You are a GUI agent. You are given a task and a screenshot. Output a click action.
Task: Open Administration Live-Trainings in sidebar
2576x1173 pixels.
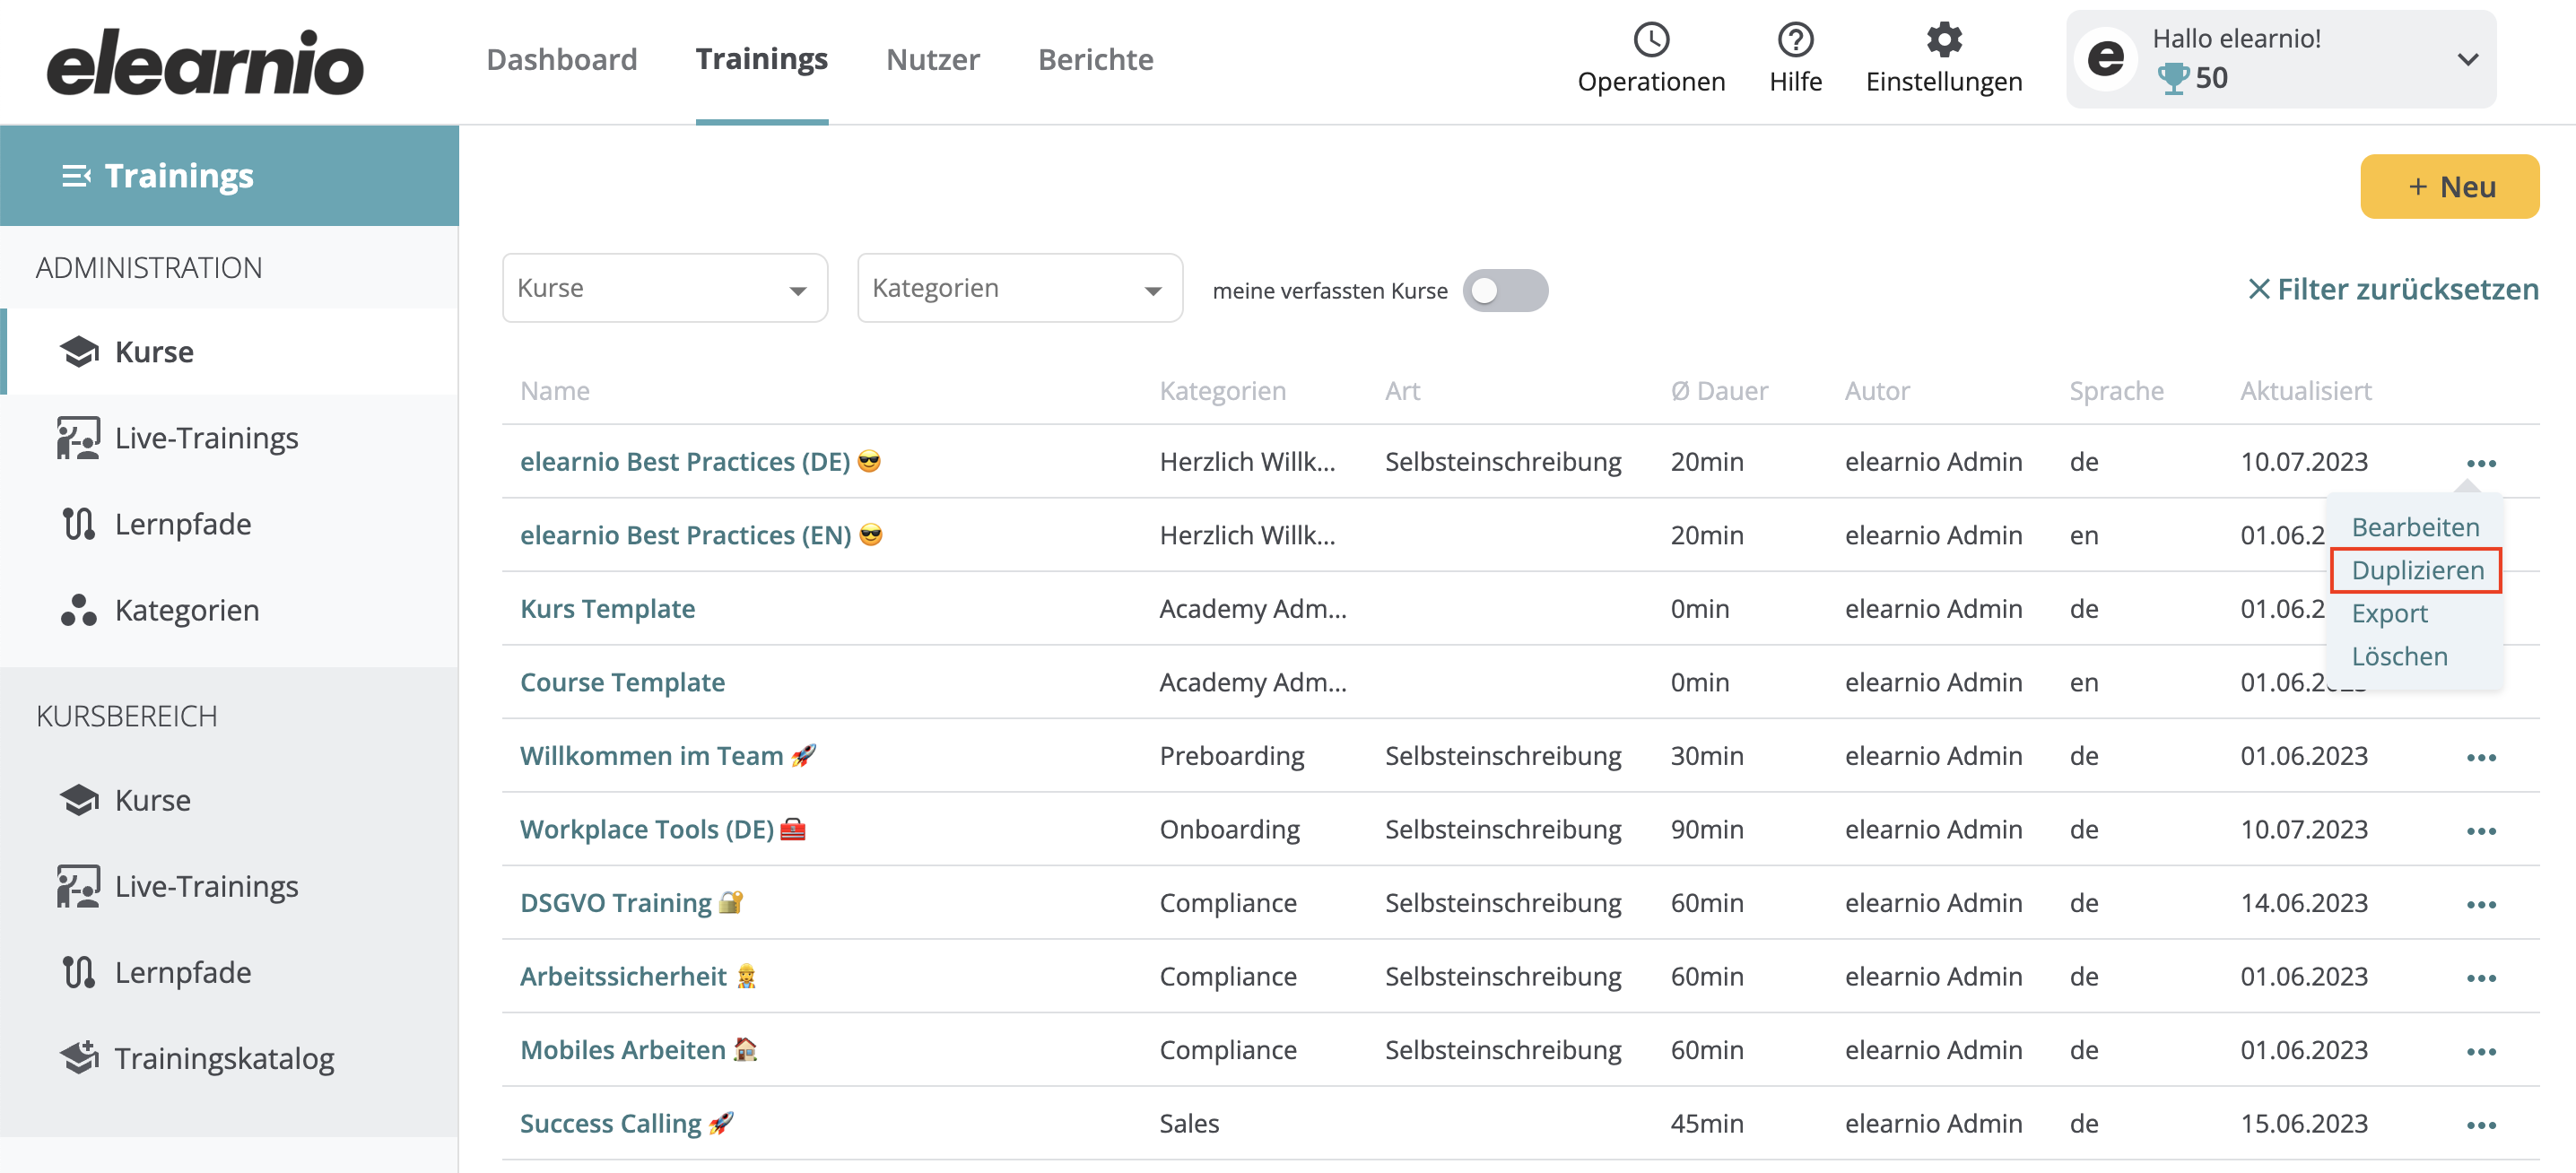point(230,438)
